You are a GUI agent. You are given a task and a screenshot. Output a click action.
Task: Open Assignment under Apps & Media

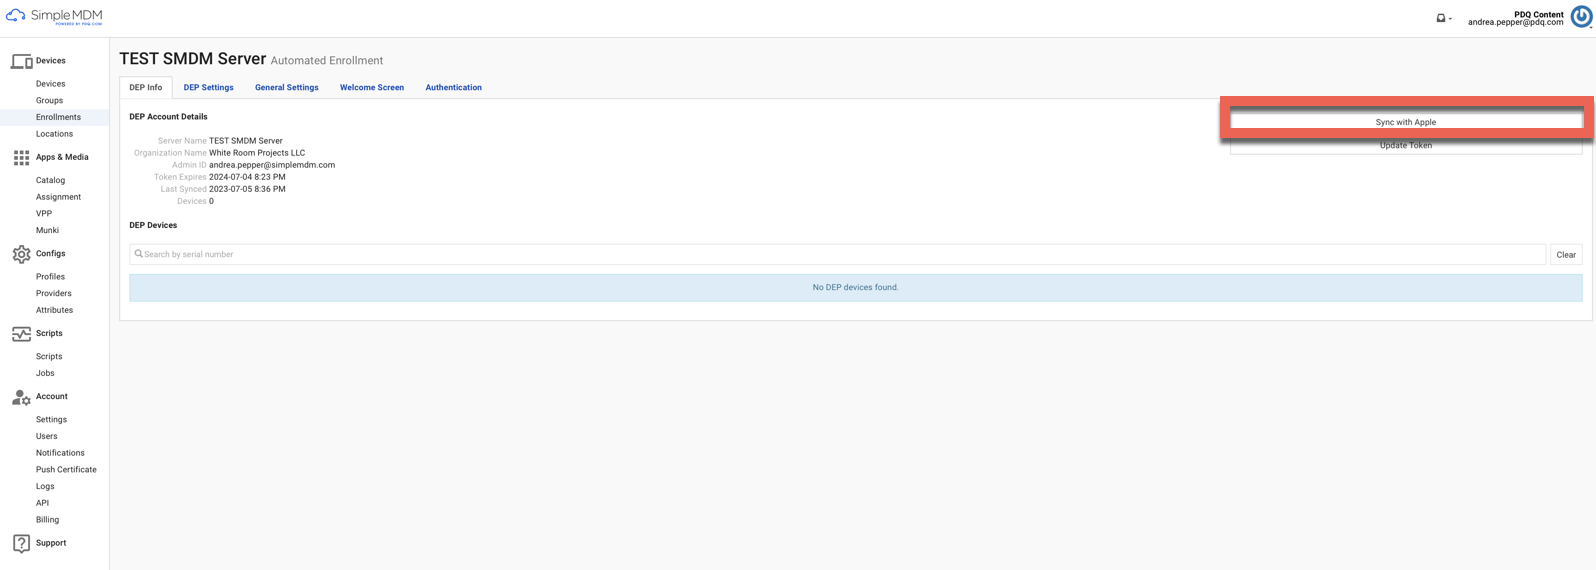tap(58, 197)
